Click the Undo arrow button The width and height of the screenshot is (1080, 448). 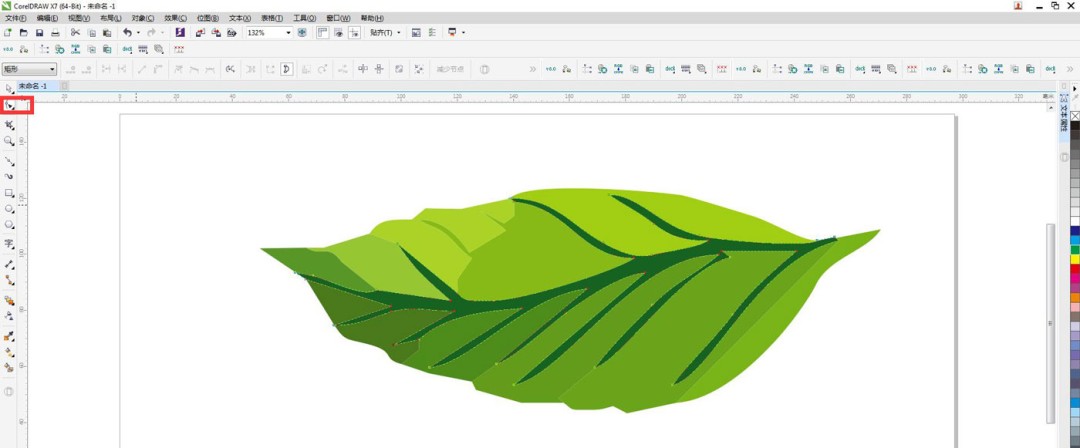[126, 33]
